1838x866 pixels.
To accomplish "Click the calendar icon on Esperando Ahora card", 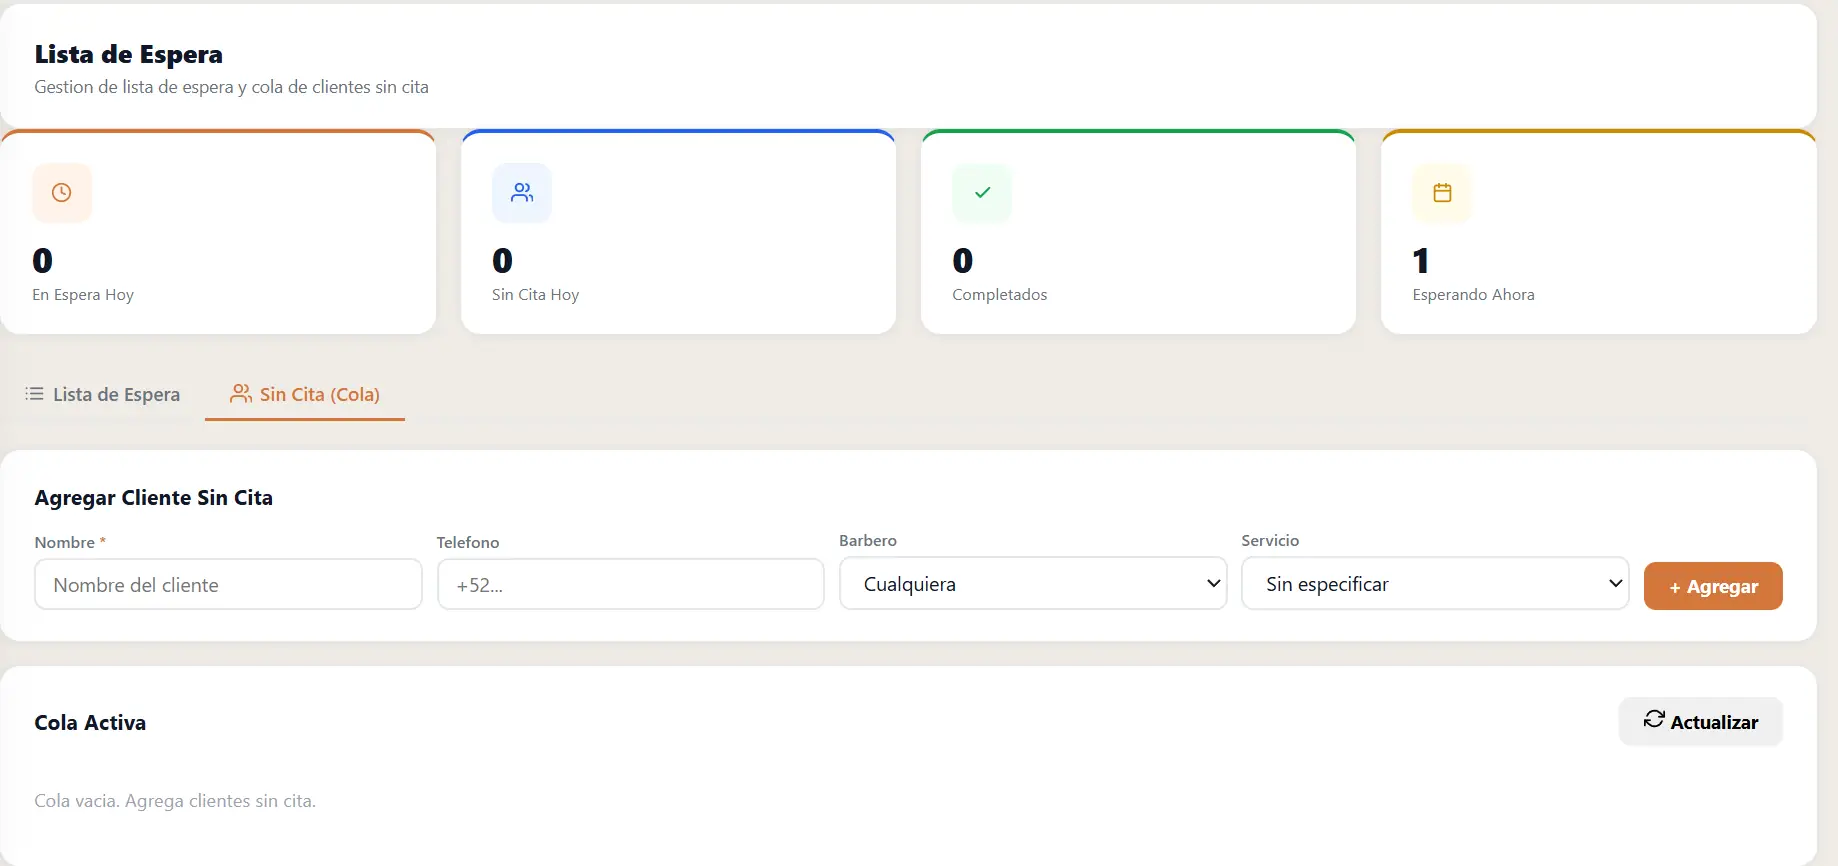I will [1442, 193].
